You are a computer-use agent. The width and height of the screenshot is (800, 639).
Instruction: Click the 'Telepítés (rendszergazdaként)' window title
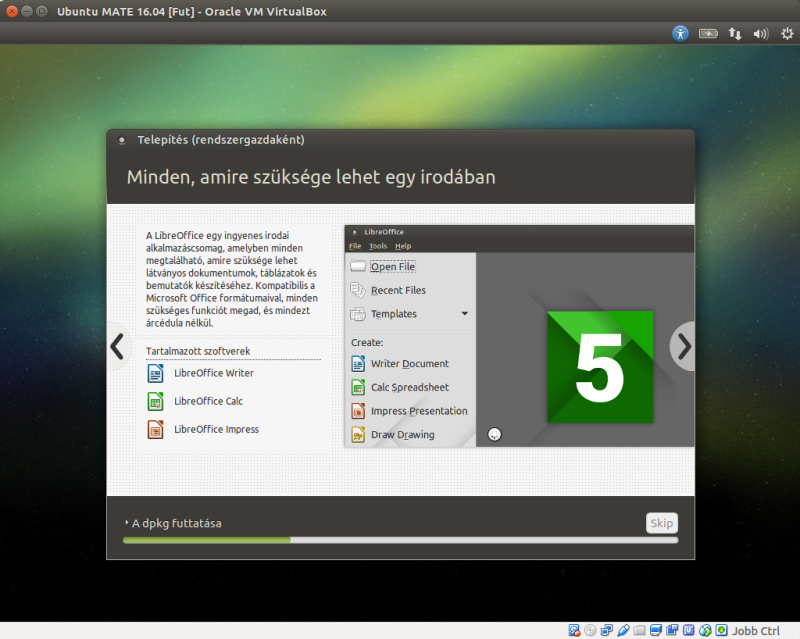[x=221, y=140]
